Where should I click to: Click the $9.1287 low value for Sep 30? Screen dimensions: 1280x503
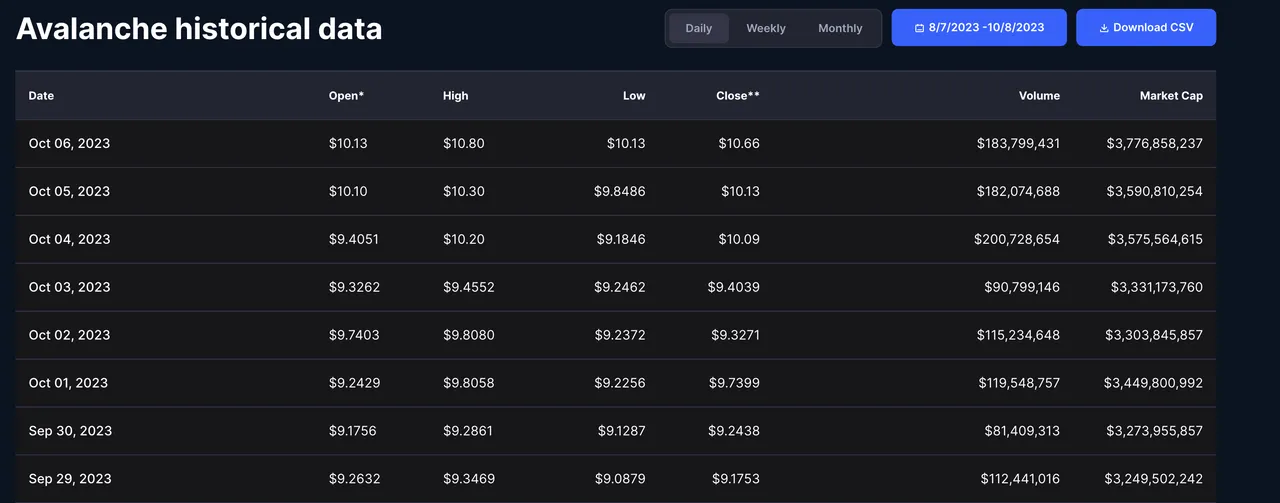click(622, 432)
